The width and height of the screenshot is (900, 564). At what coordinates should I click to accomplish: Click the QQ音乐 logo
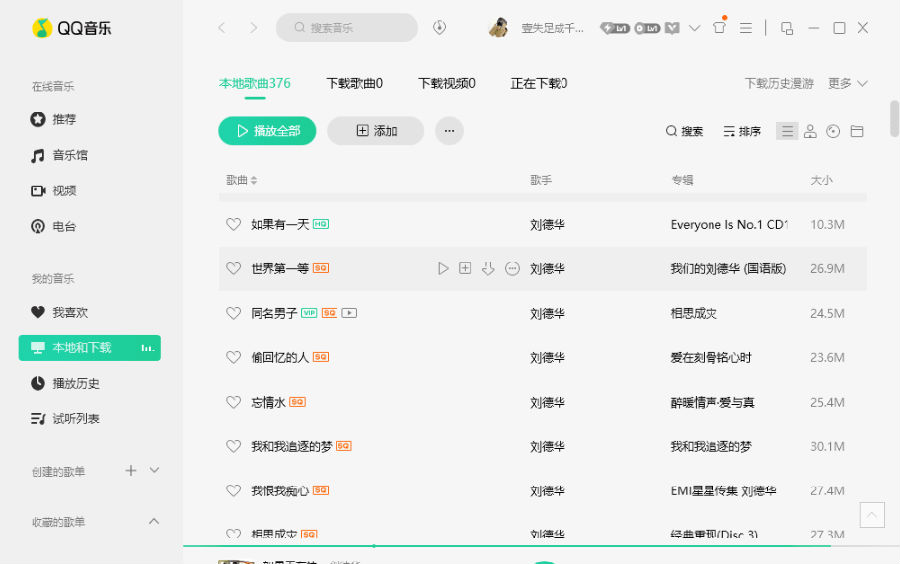coord(72,28)
